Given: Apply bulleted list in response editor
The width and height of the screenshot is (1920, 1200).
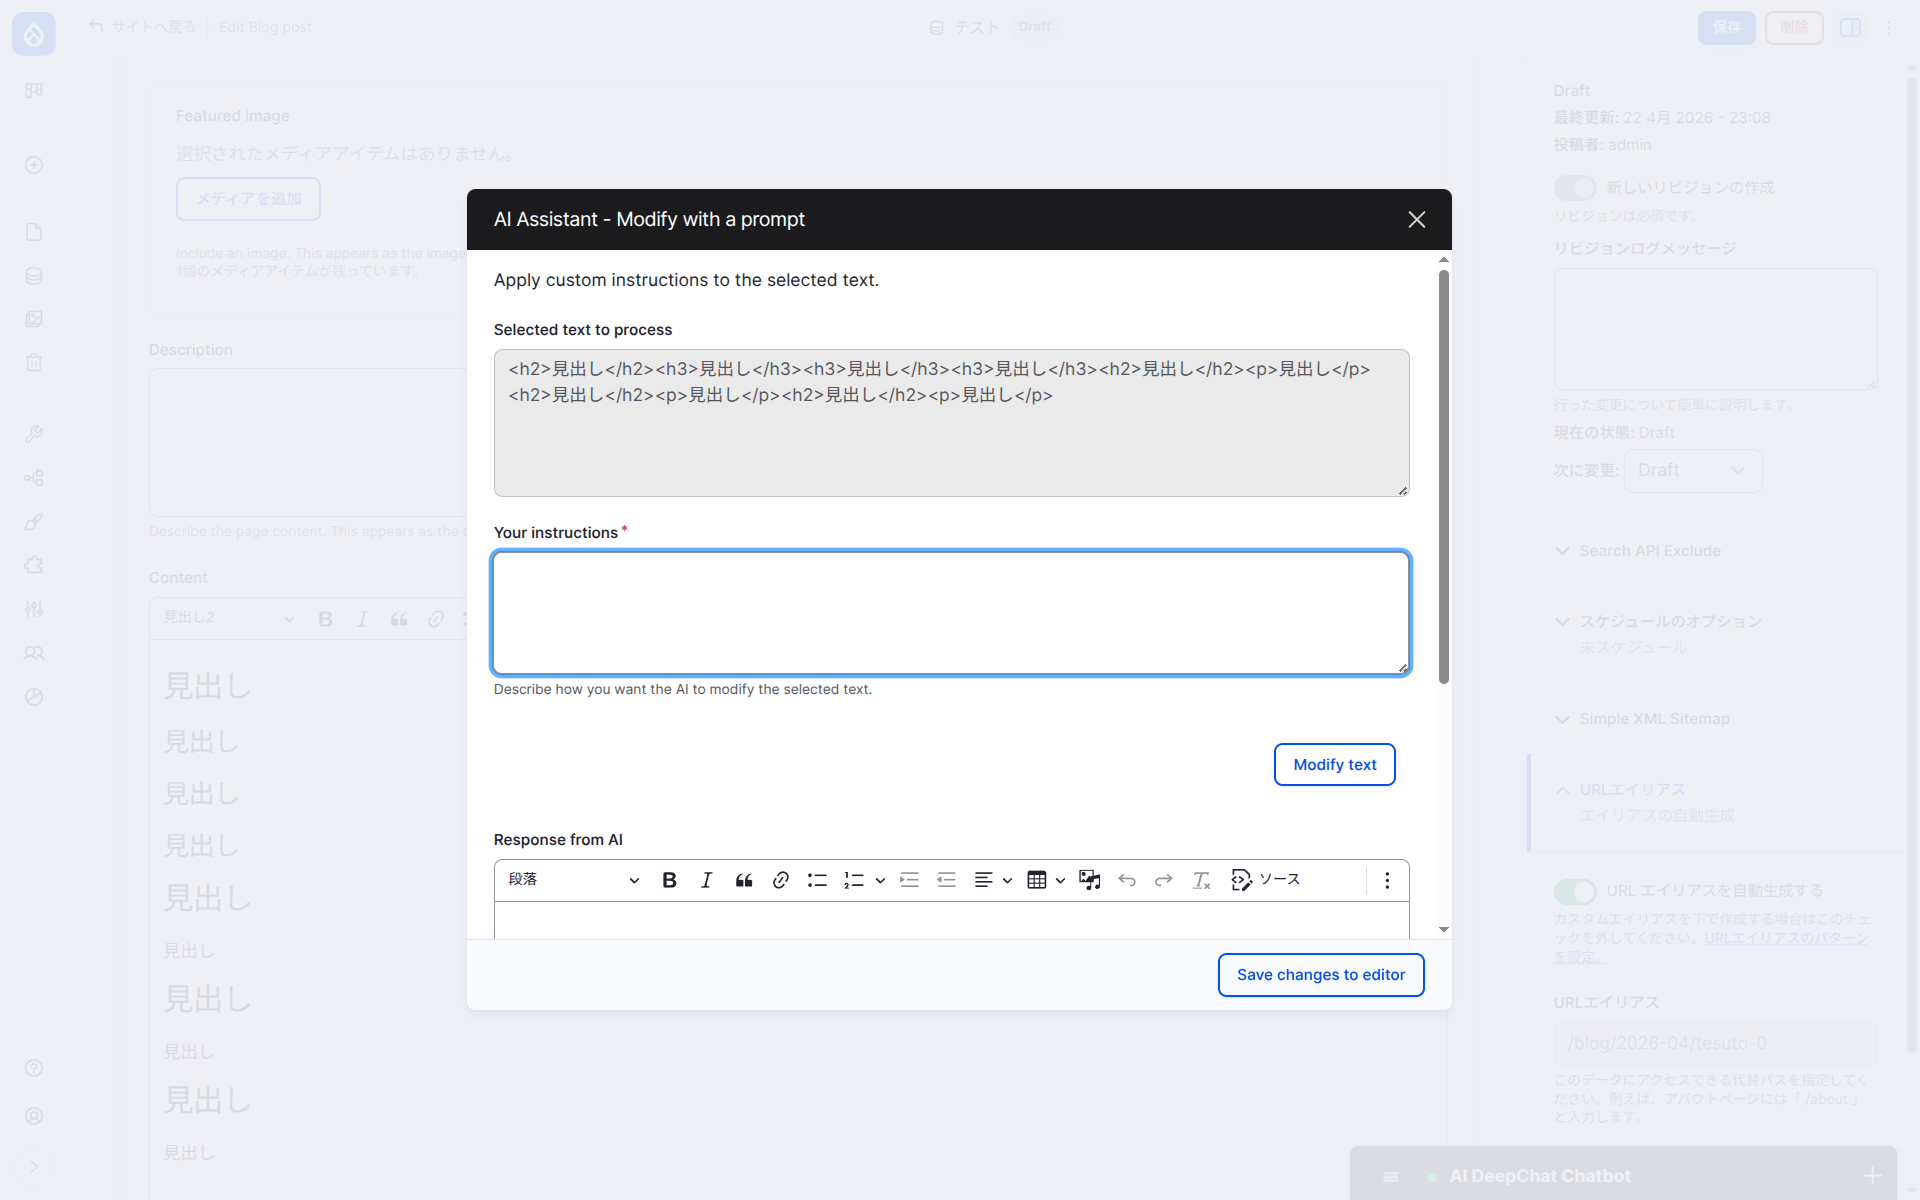Looking at the screenshot, I should (817, 880).
